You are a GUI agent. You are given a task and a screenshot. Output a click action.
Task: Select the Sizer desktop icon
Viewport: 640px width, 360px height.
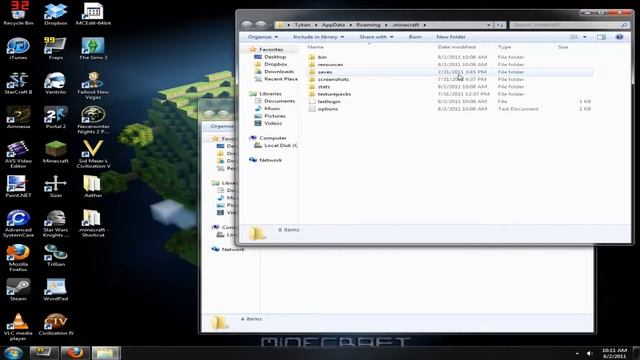pyautogui.click(x=56, y=186)
